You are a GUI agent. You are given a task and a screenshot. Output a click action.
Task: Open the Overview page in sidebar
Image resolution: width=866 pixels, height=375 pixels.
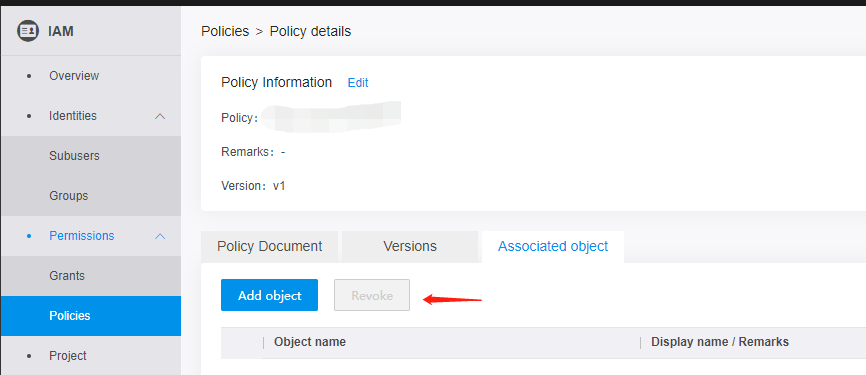pos(74,76)
